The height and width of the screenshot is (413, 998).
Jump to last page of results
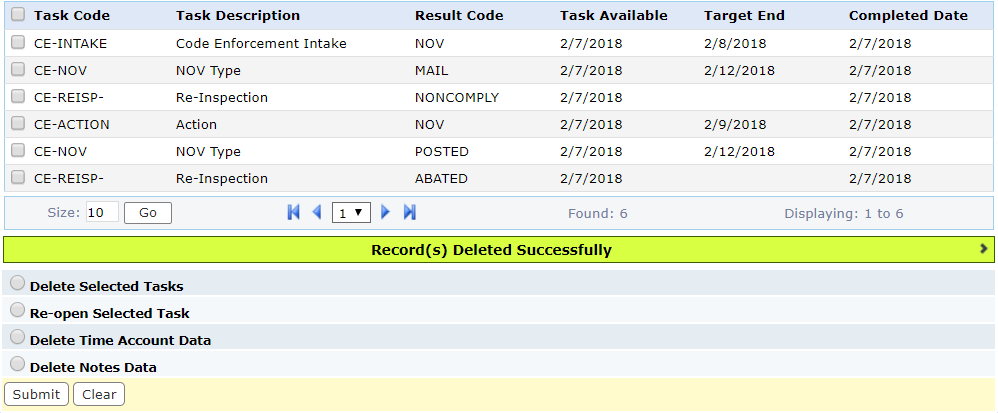click(409, 213)
